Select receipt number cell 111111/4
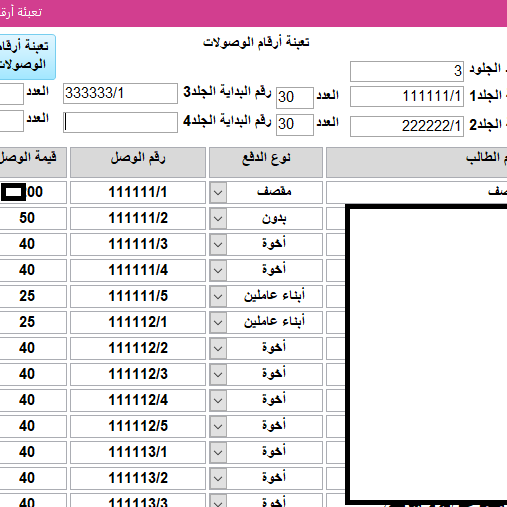Image resolution: width=507 pixels, height=507 pixels. 138,270
